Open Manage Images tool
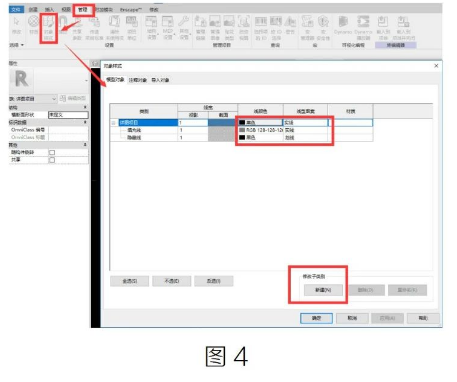 coord(215,28)
